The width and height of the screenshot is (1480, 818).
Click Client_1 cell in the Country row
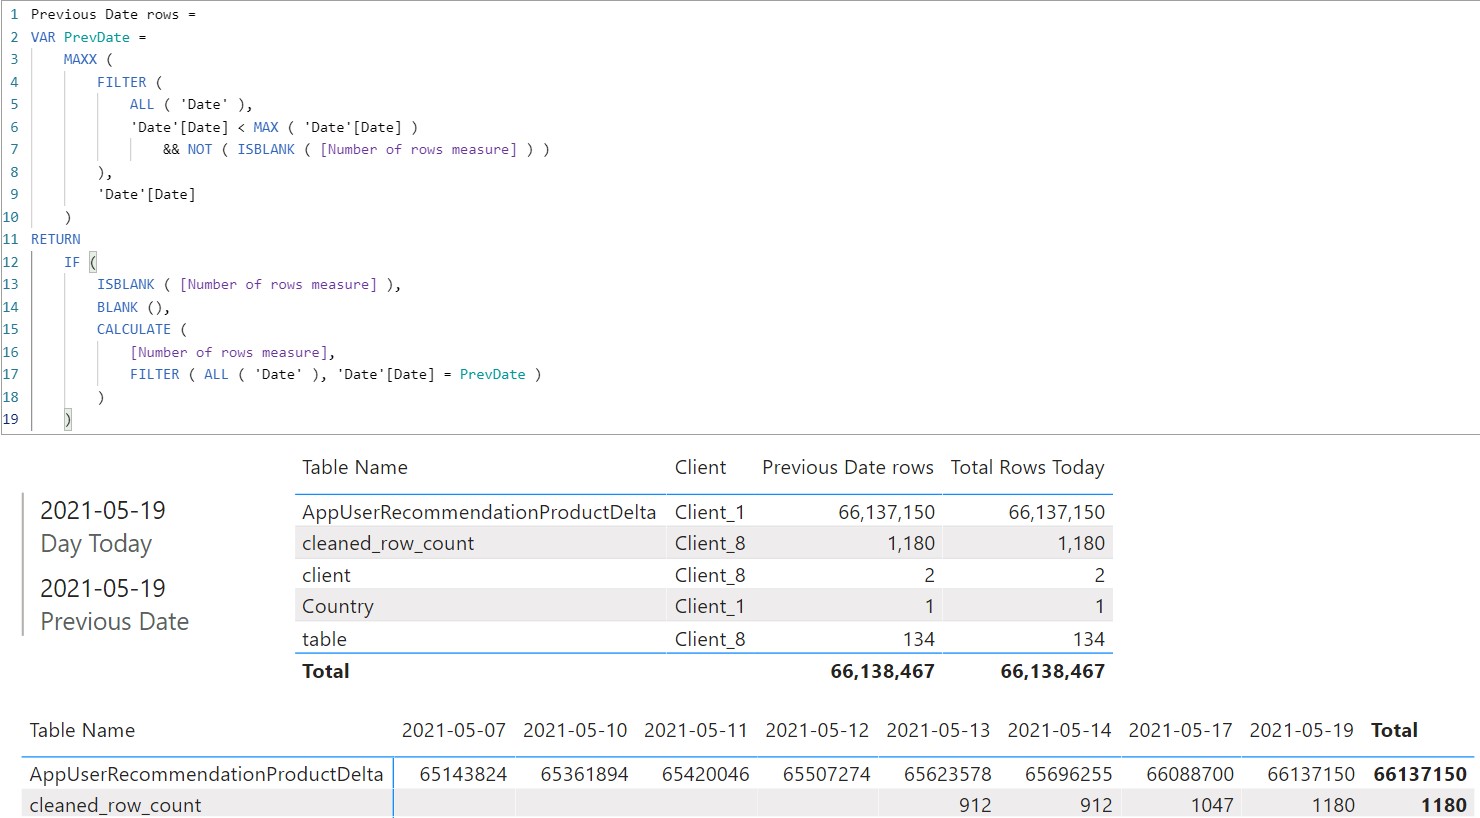click(x=710, y=606)
